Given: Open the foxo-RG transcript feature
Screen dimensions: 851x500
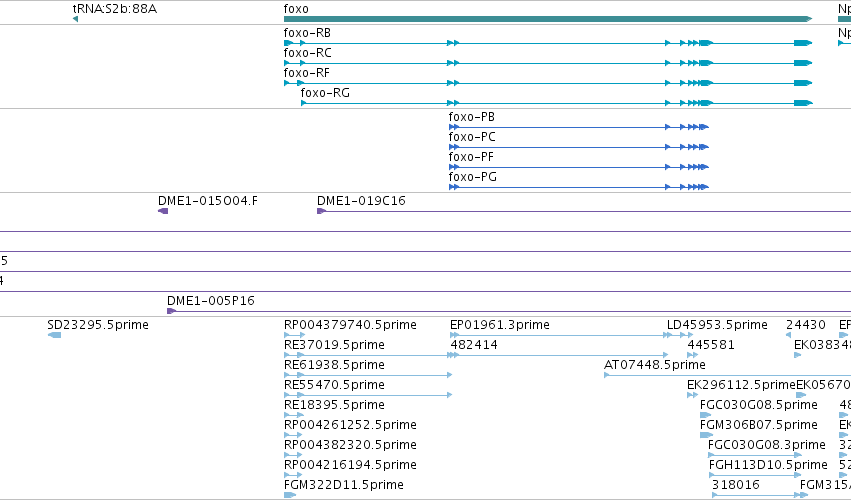Looking at the screenshot, I should [556, 103].
